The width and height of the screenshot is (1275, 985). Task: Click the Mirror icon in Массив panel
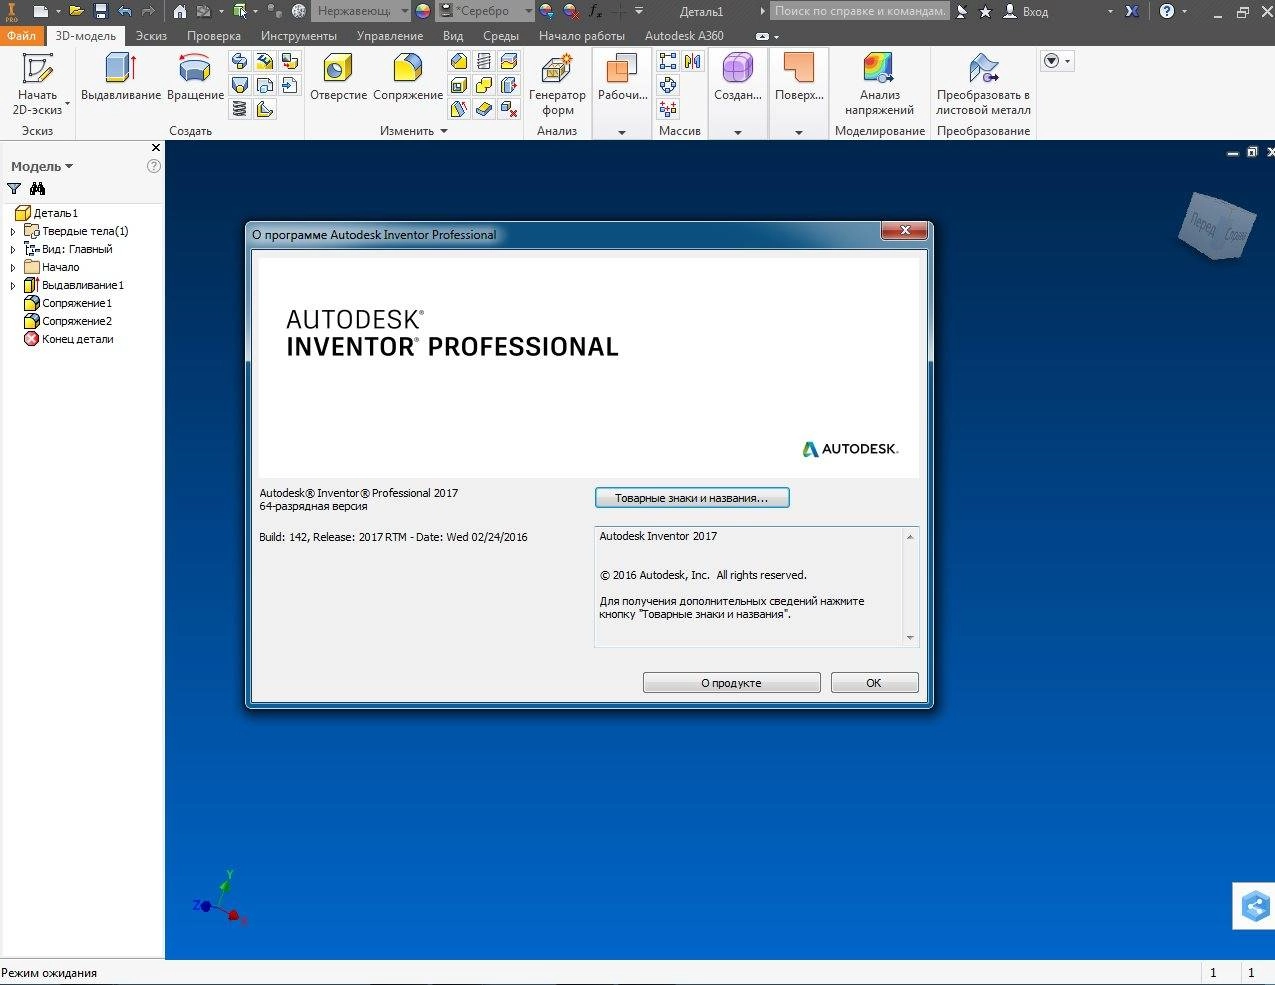coord(693,62)
